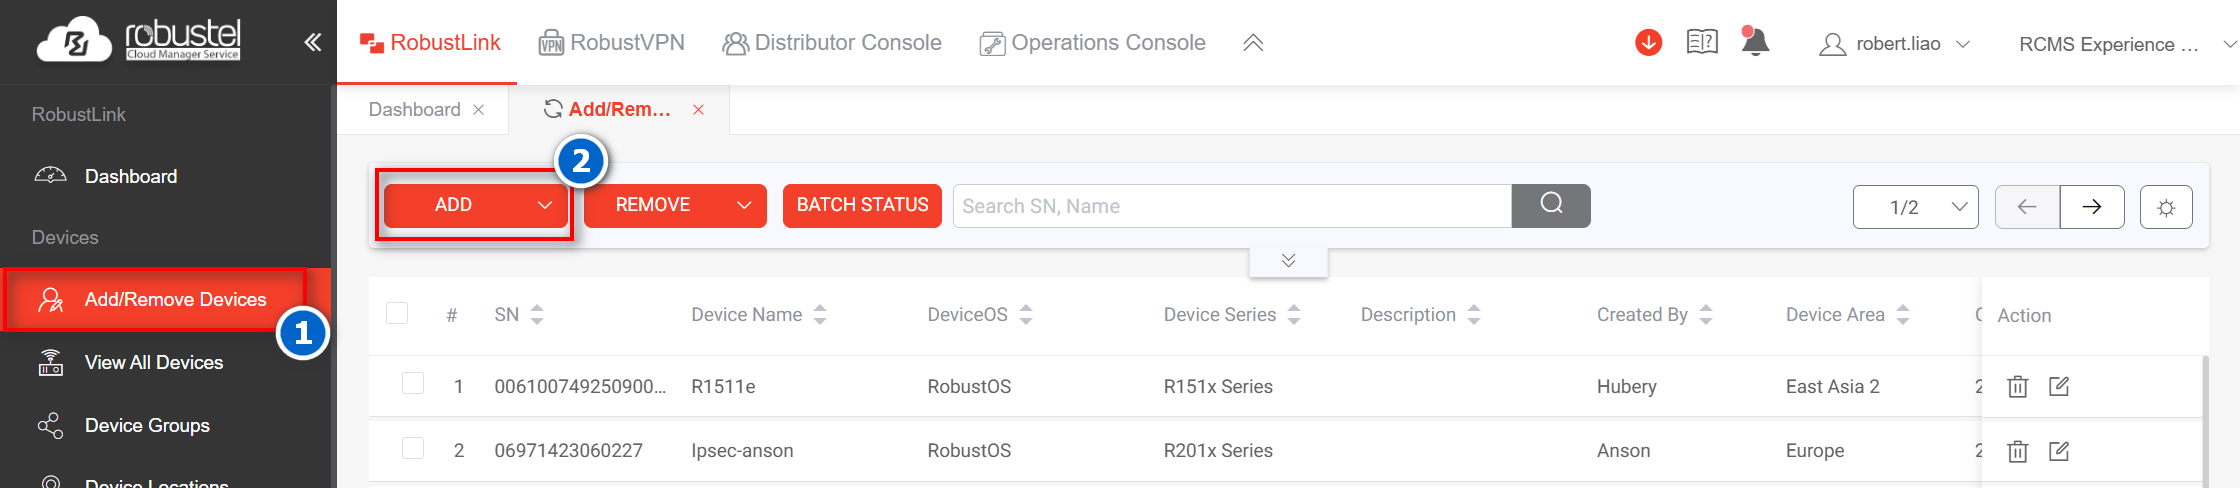Open the help documentation book icon
Viewport: 2240px width, 488px height.
[1702, 42]
